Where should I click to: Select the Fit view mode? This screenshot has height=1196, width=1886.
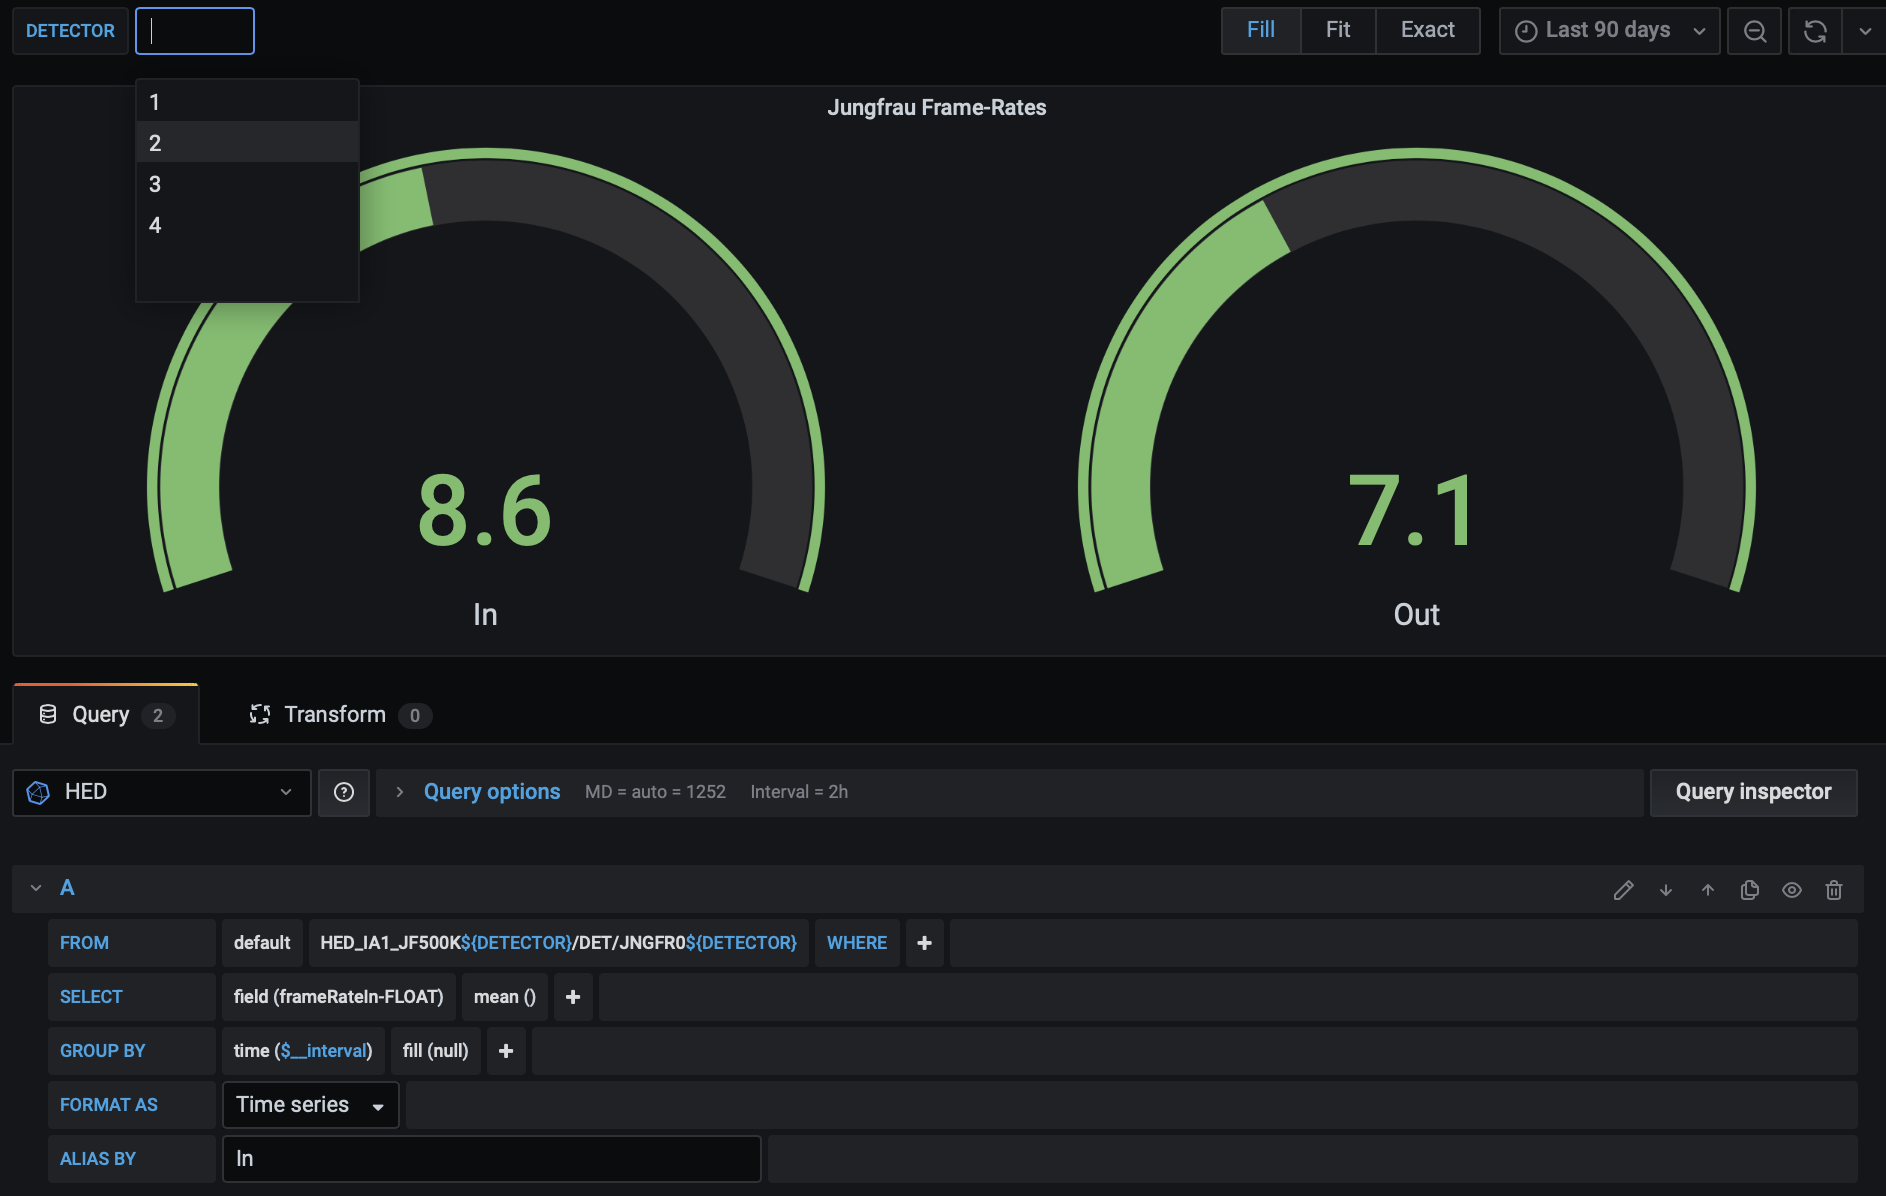[x=1338, y=30]
